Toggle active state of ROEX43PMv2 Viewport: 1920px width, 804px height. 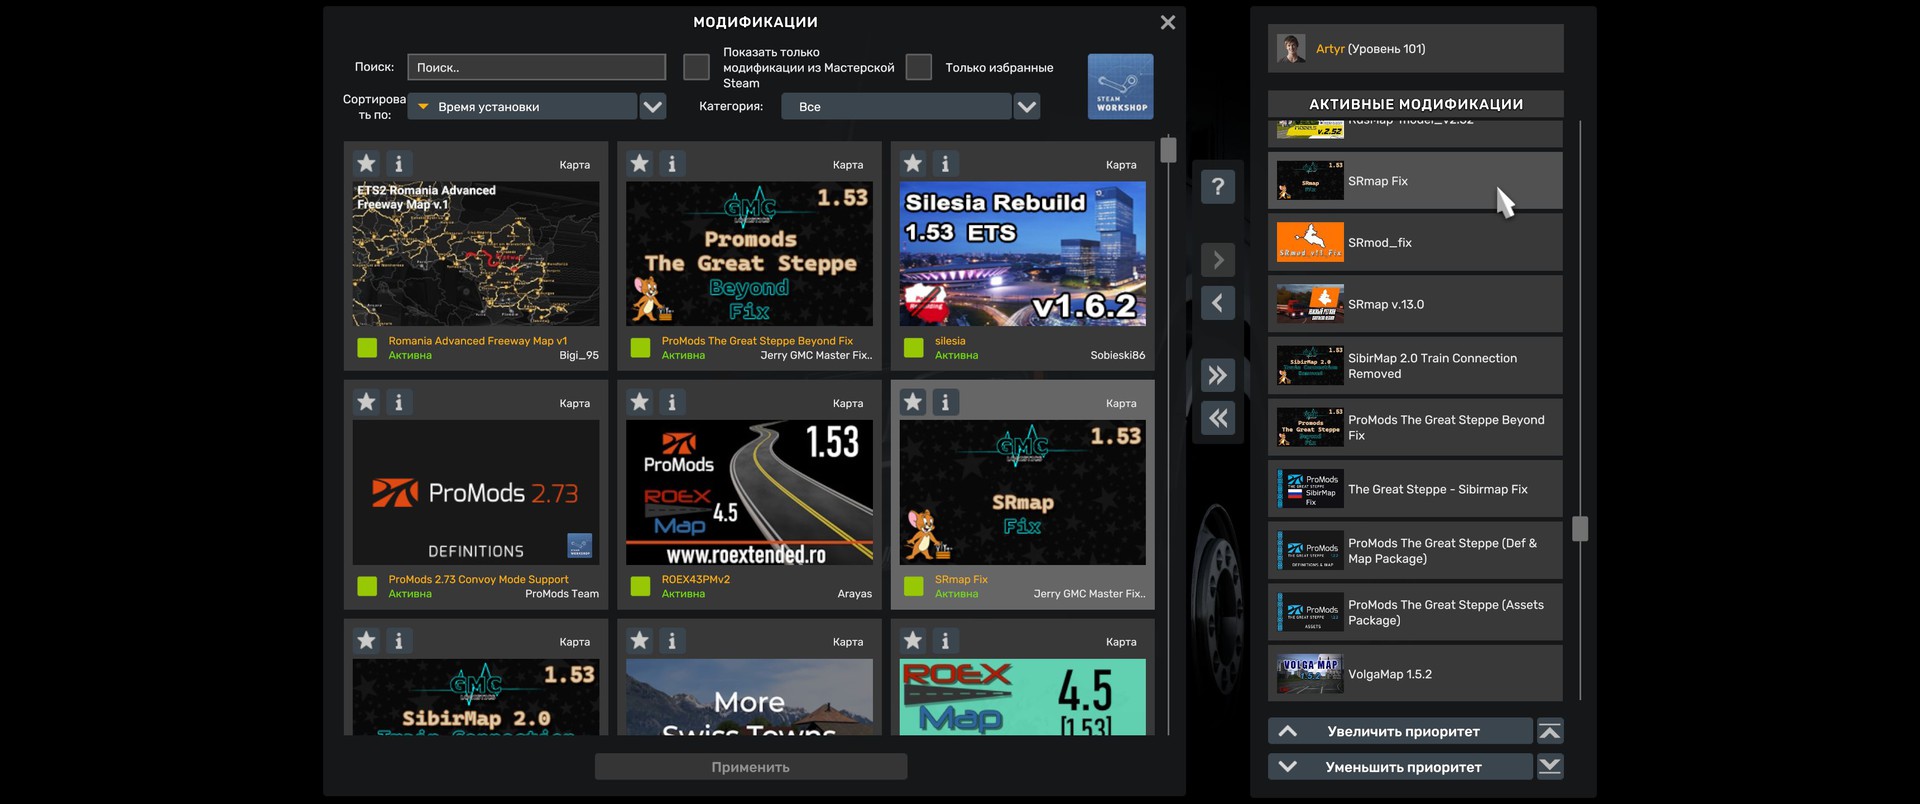[x=640, y=586]
